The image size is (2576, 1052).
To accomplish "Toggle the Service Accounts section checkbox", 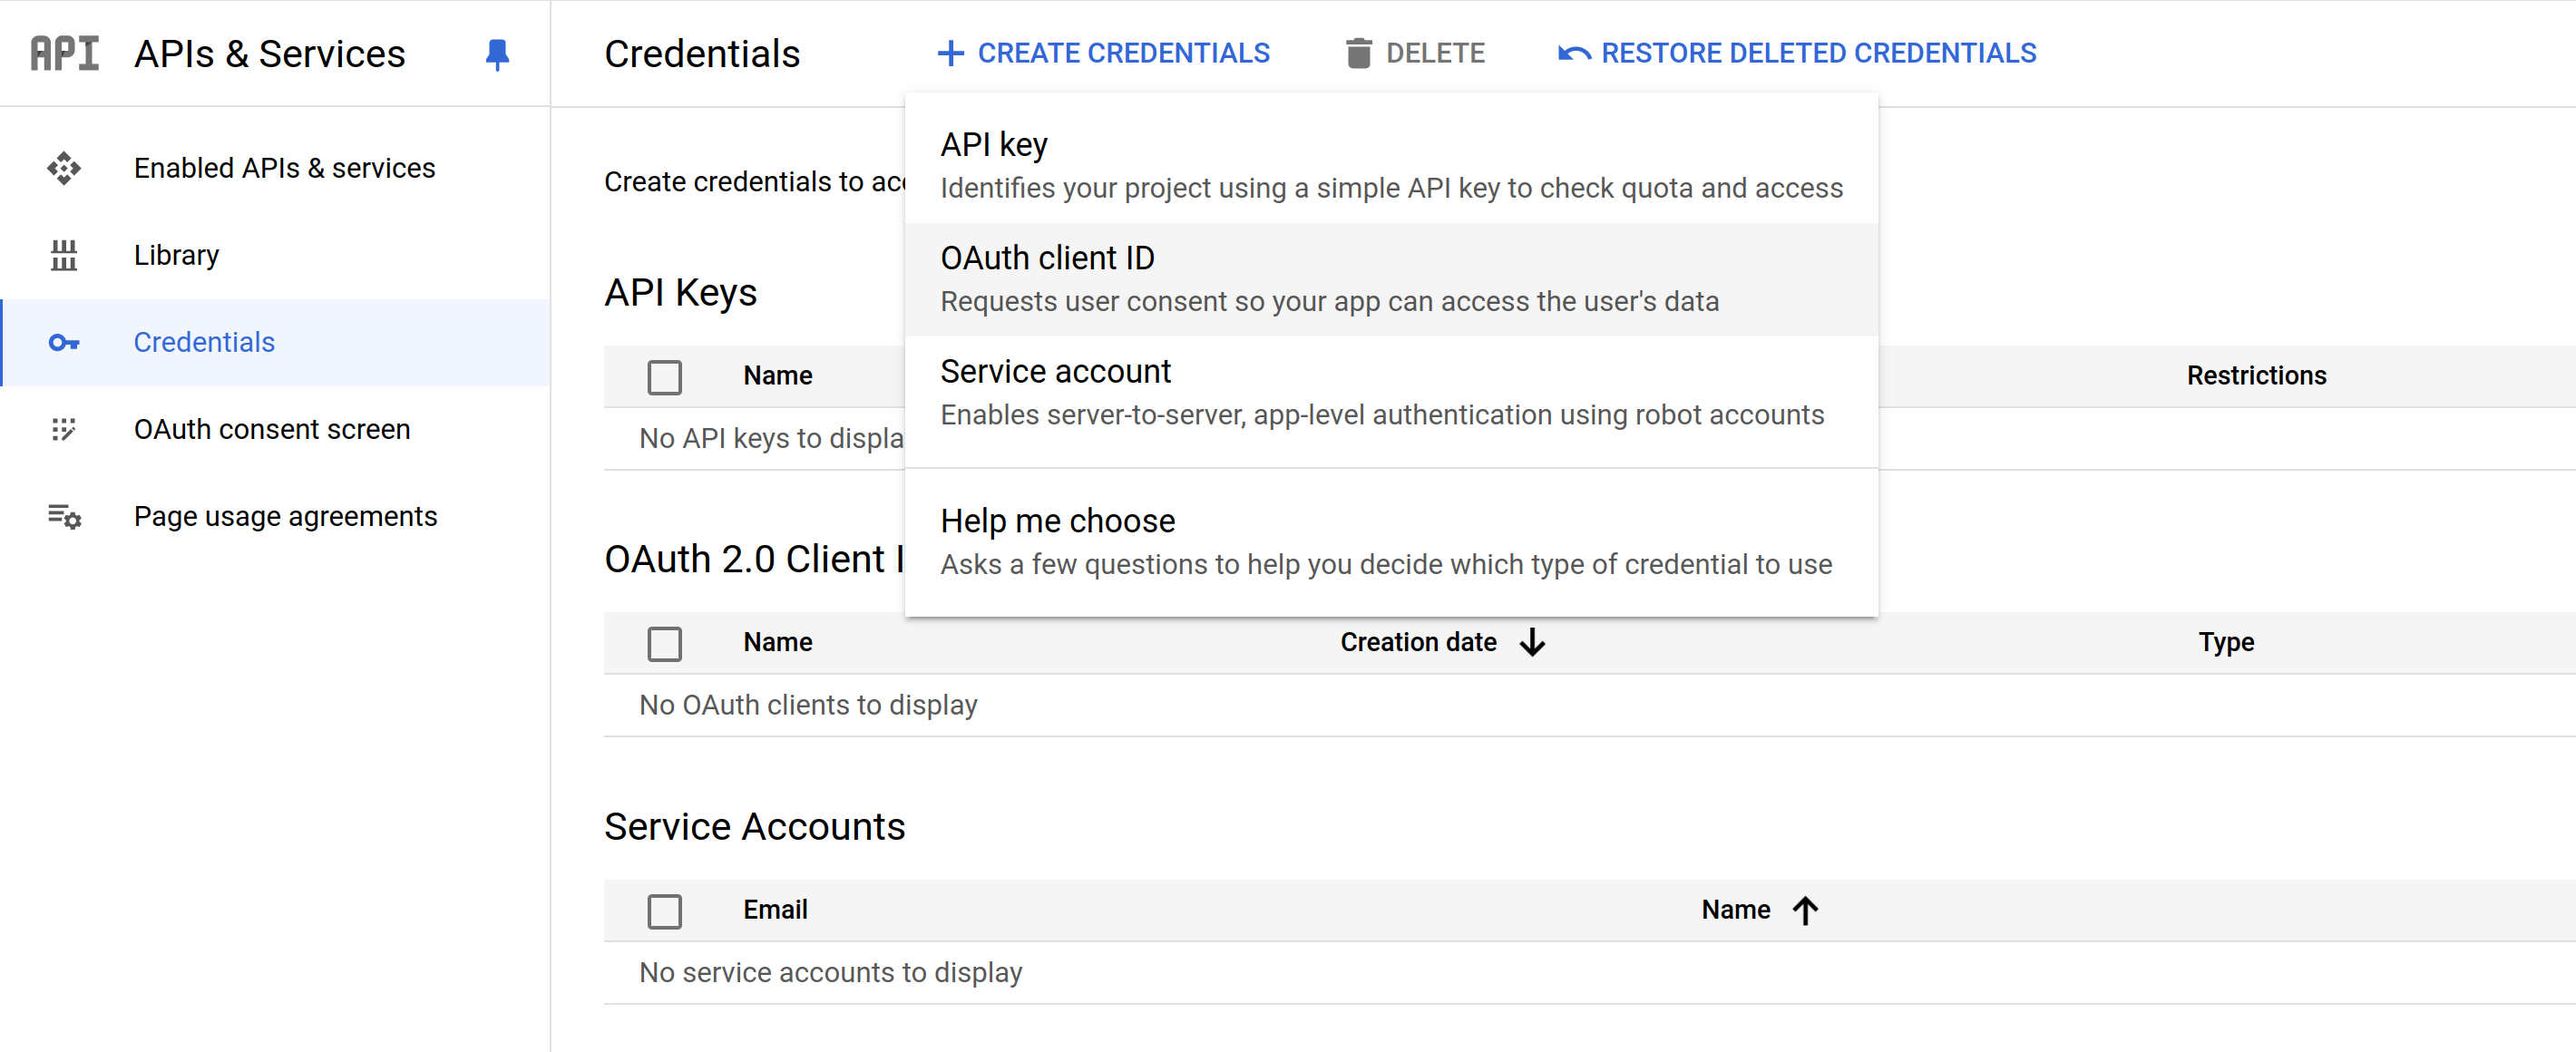I will [x=666, y=909].
